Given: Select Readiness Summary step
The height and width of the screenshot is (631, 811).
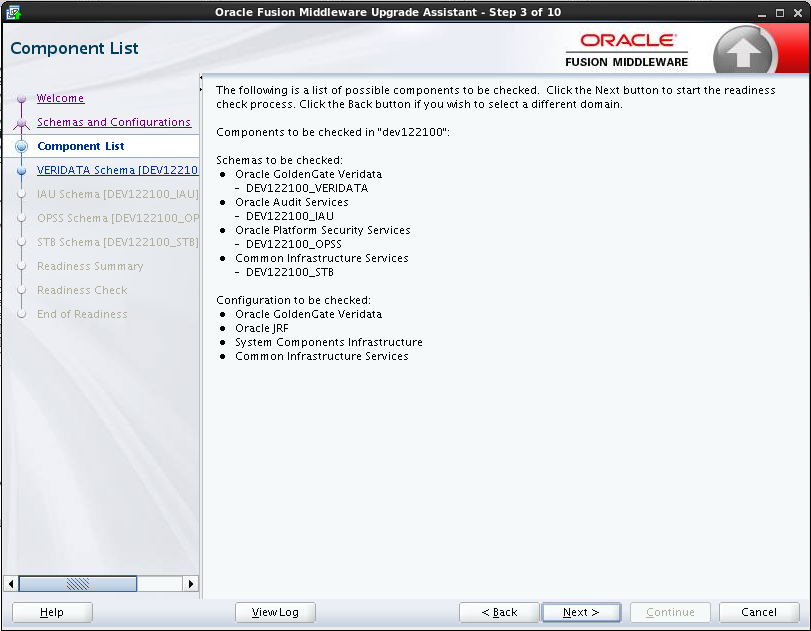Looking at the screenshot, I should pos(90,266).
